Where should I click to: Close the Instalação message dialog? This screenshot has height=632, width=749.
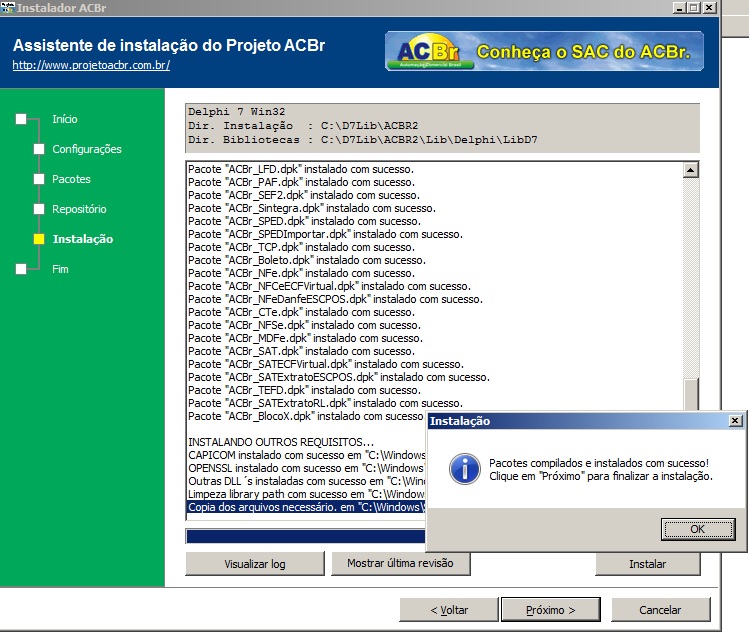coord(735,420)
